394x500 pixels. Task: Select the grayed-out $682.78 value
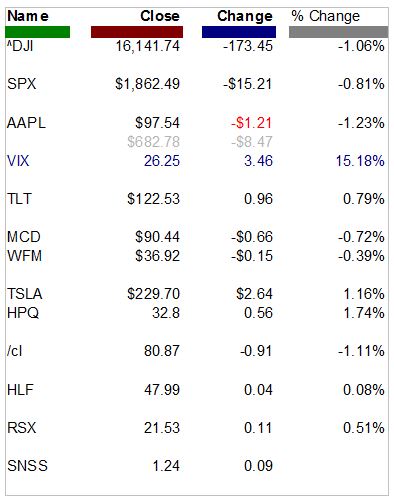point(153,142)
